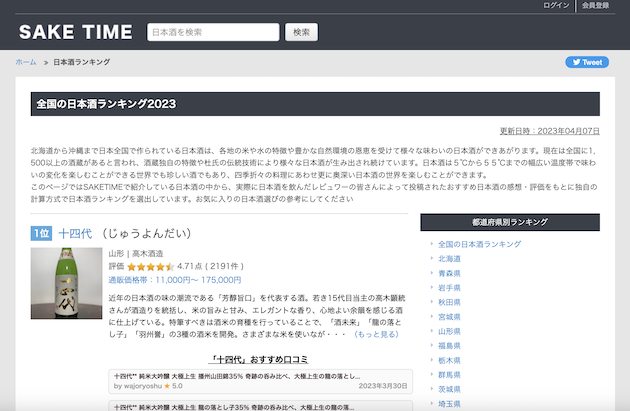This screenshot has width=630, height=411.
Task: Open the ログイン login link
Action: (556, 5)
